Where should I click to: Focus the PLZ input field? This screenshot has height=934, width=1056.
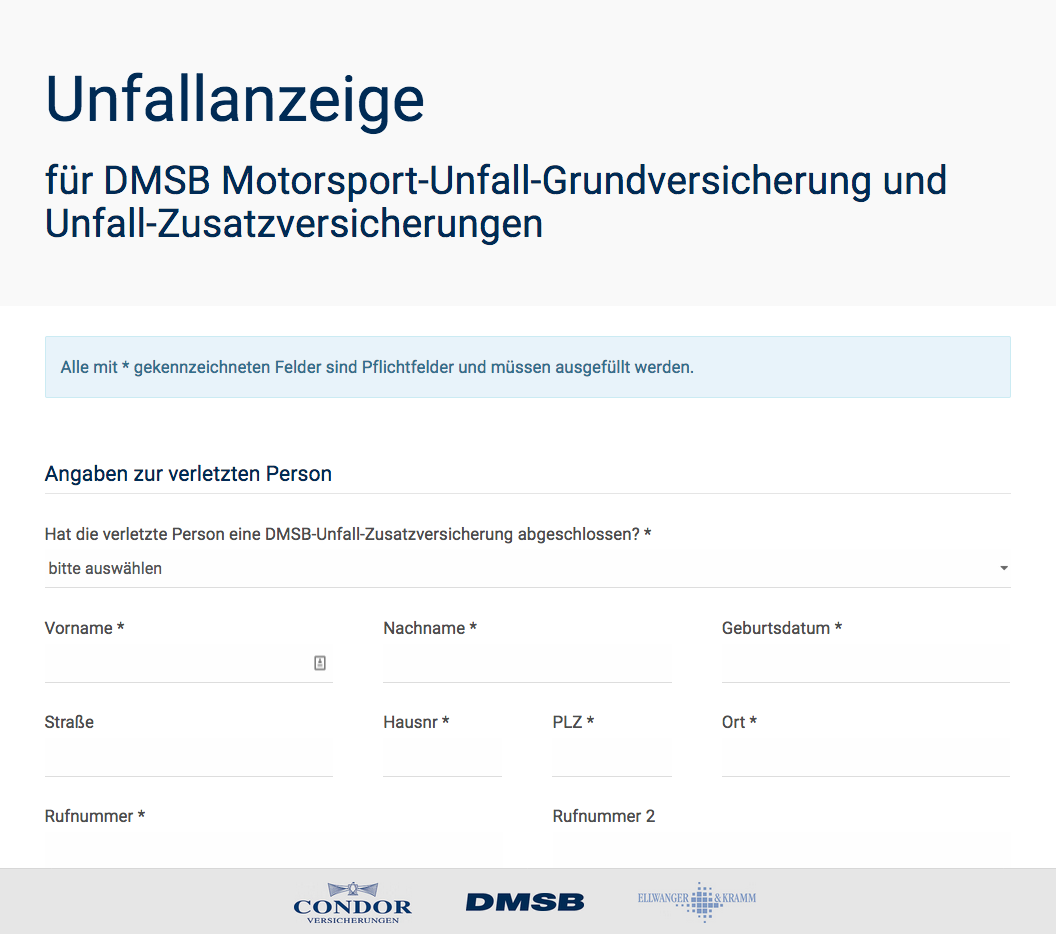tap(612, 758)
